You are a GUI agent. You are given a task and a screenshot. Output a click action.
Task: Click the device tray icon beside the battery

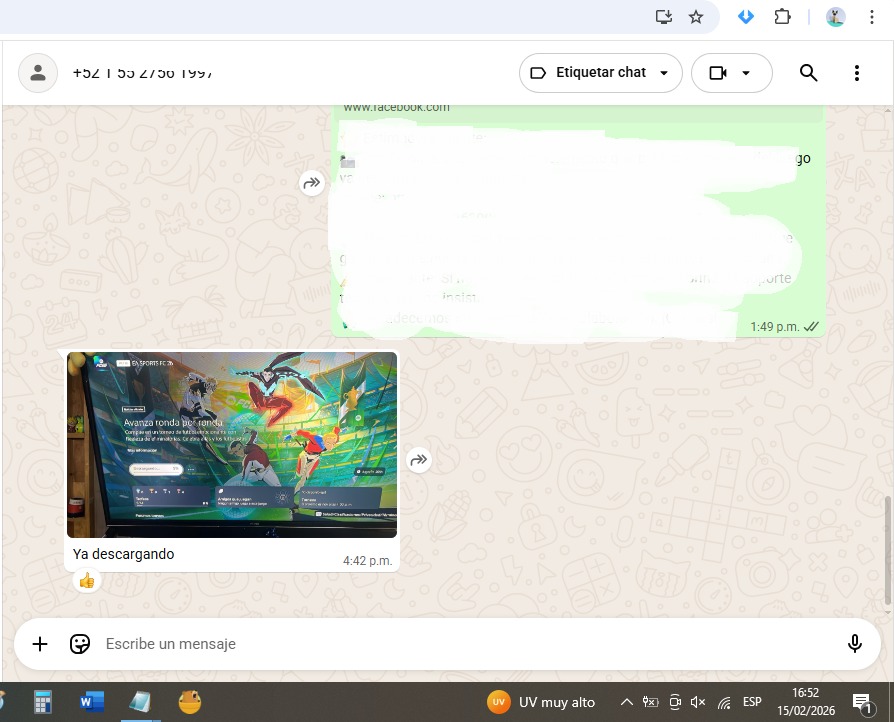(675, 702)
